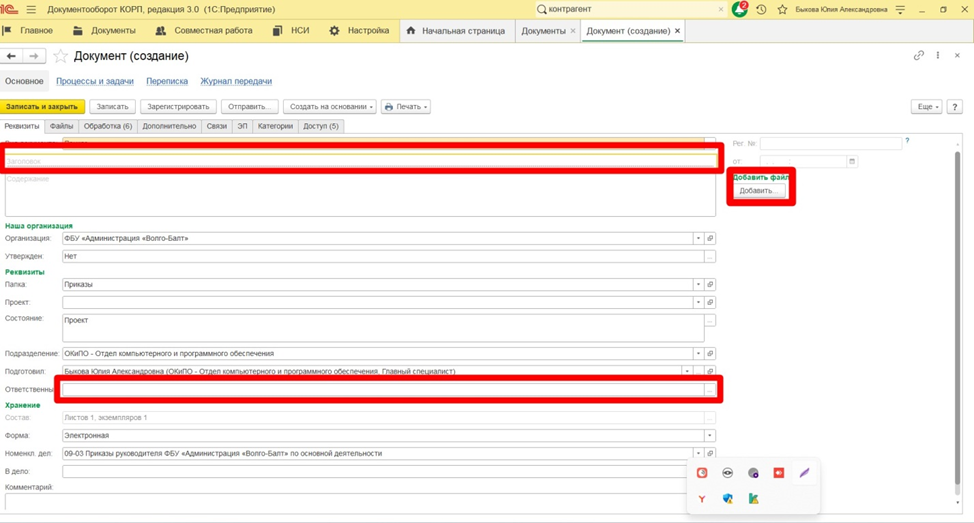Open the Переписка link

tap(167, 81)
